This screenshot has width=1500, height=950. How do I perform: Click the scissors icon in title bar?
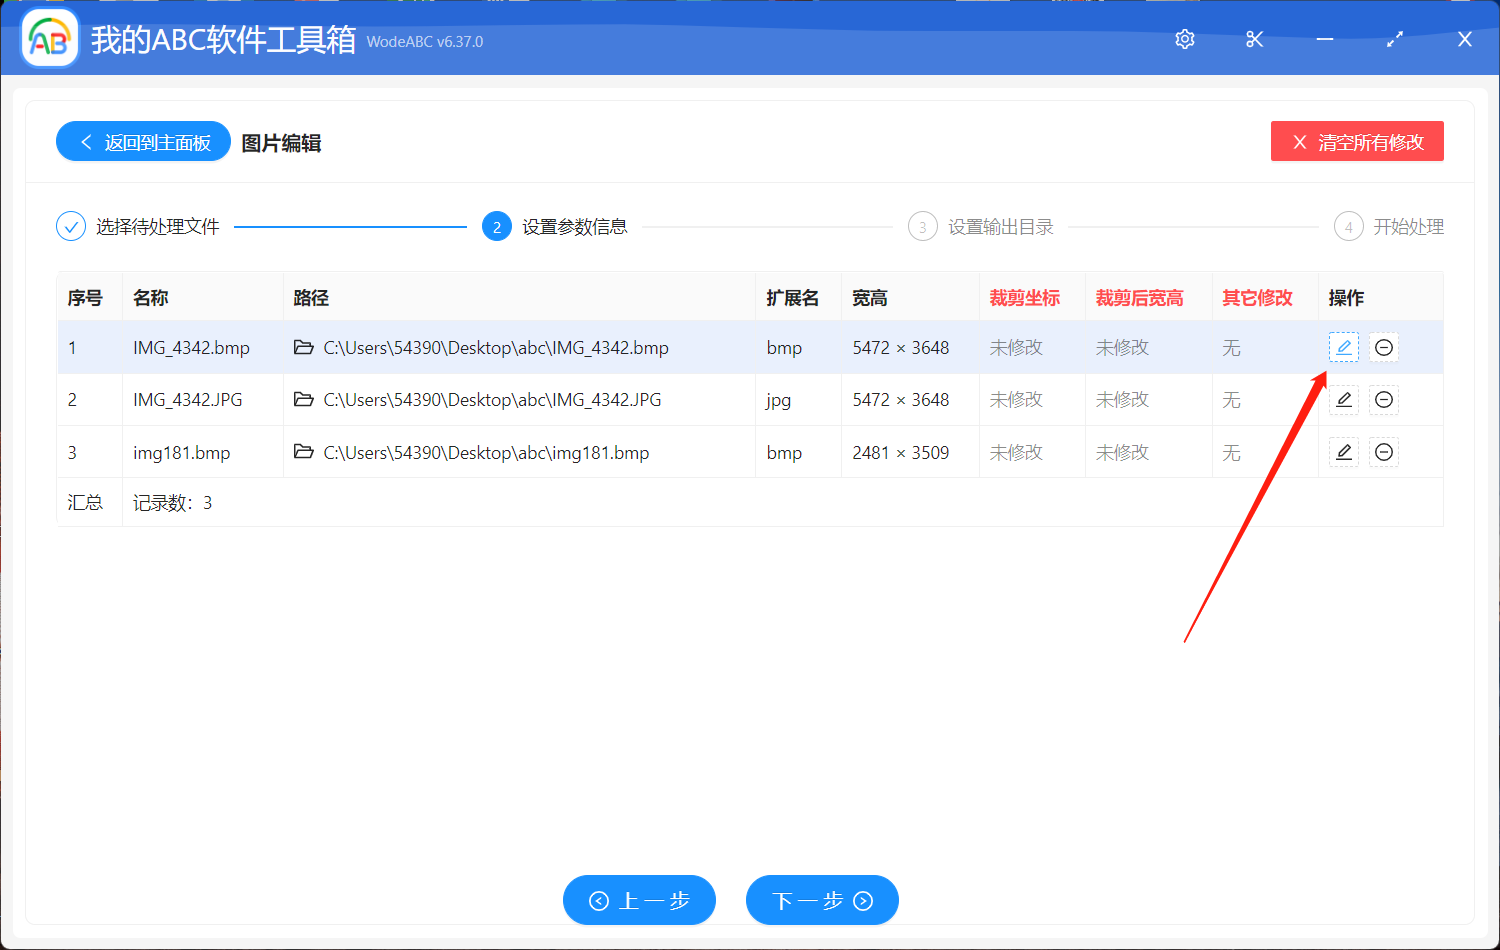pos(1254,39)
